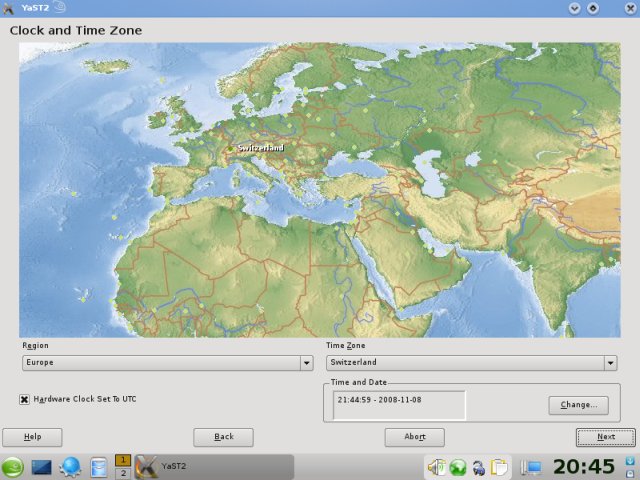The height and width of the screenshot is (480, 640).
Task: Proceed with the Next button
Action: point(606,437)
